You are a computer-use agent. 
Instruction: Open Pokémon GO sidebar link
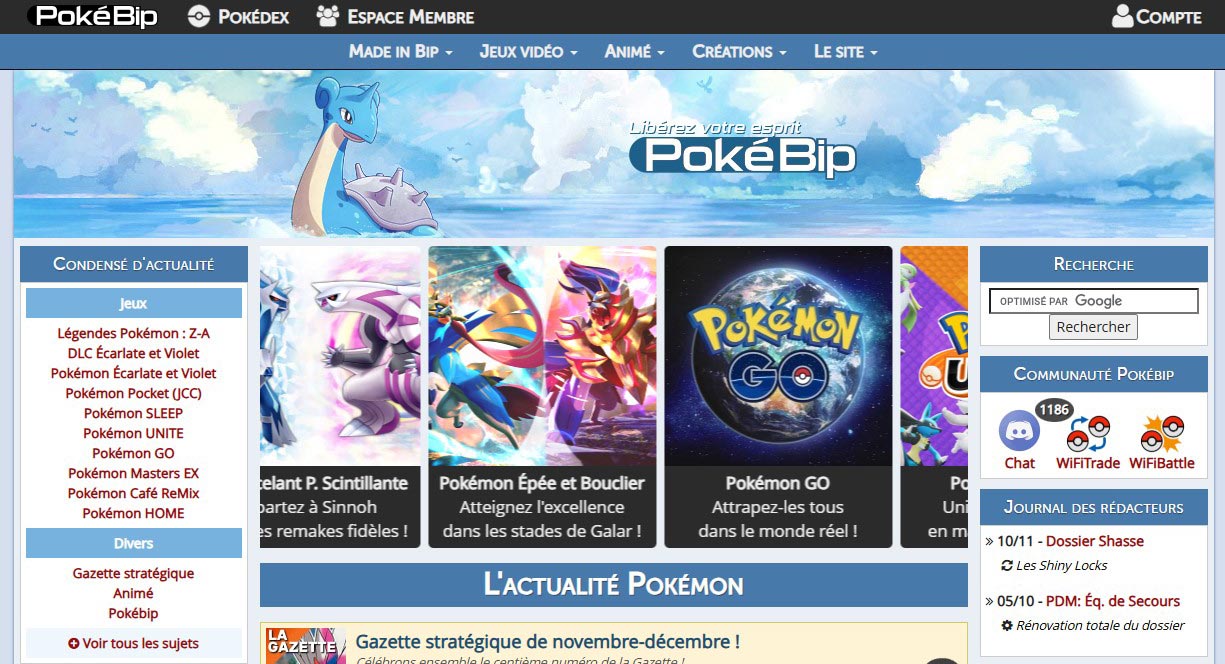click(133, 453)
